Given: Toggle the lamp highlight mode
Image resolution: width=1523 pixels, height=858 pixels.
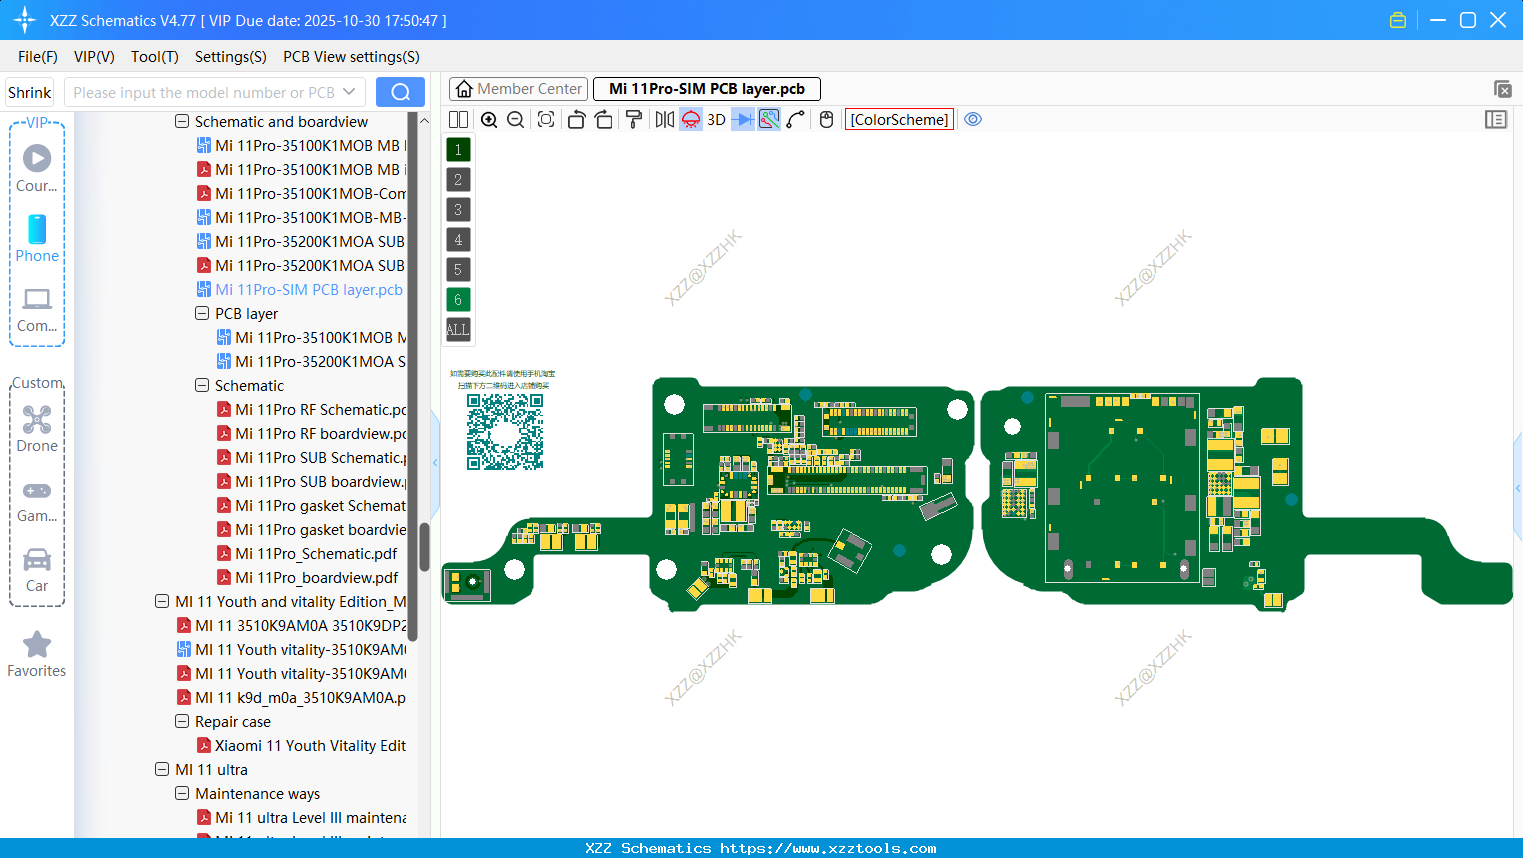Looking at the screenshot, I should (689, 119).
